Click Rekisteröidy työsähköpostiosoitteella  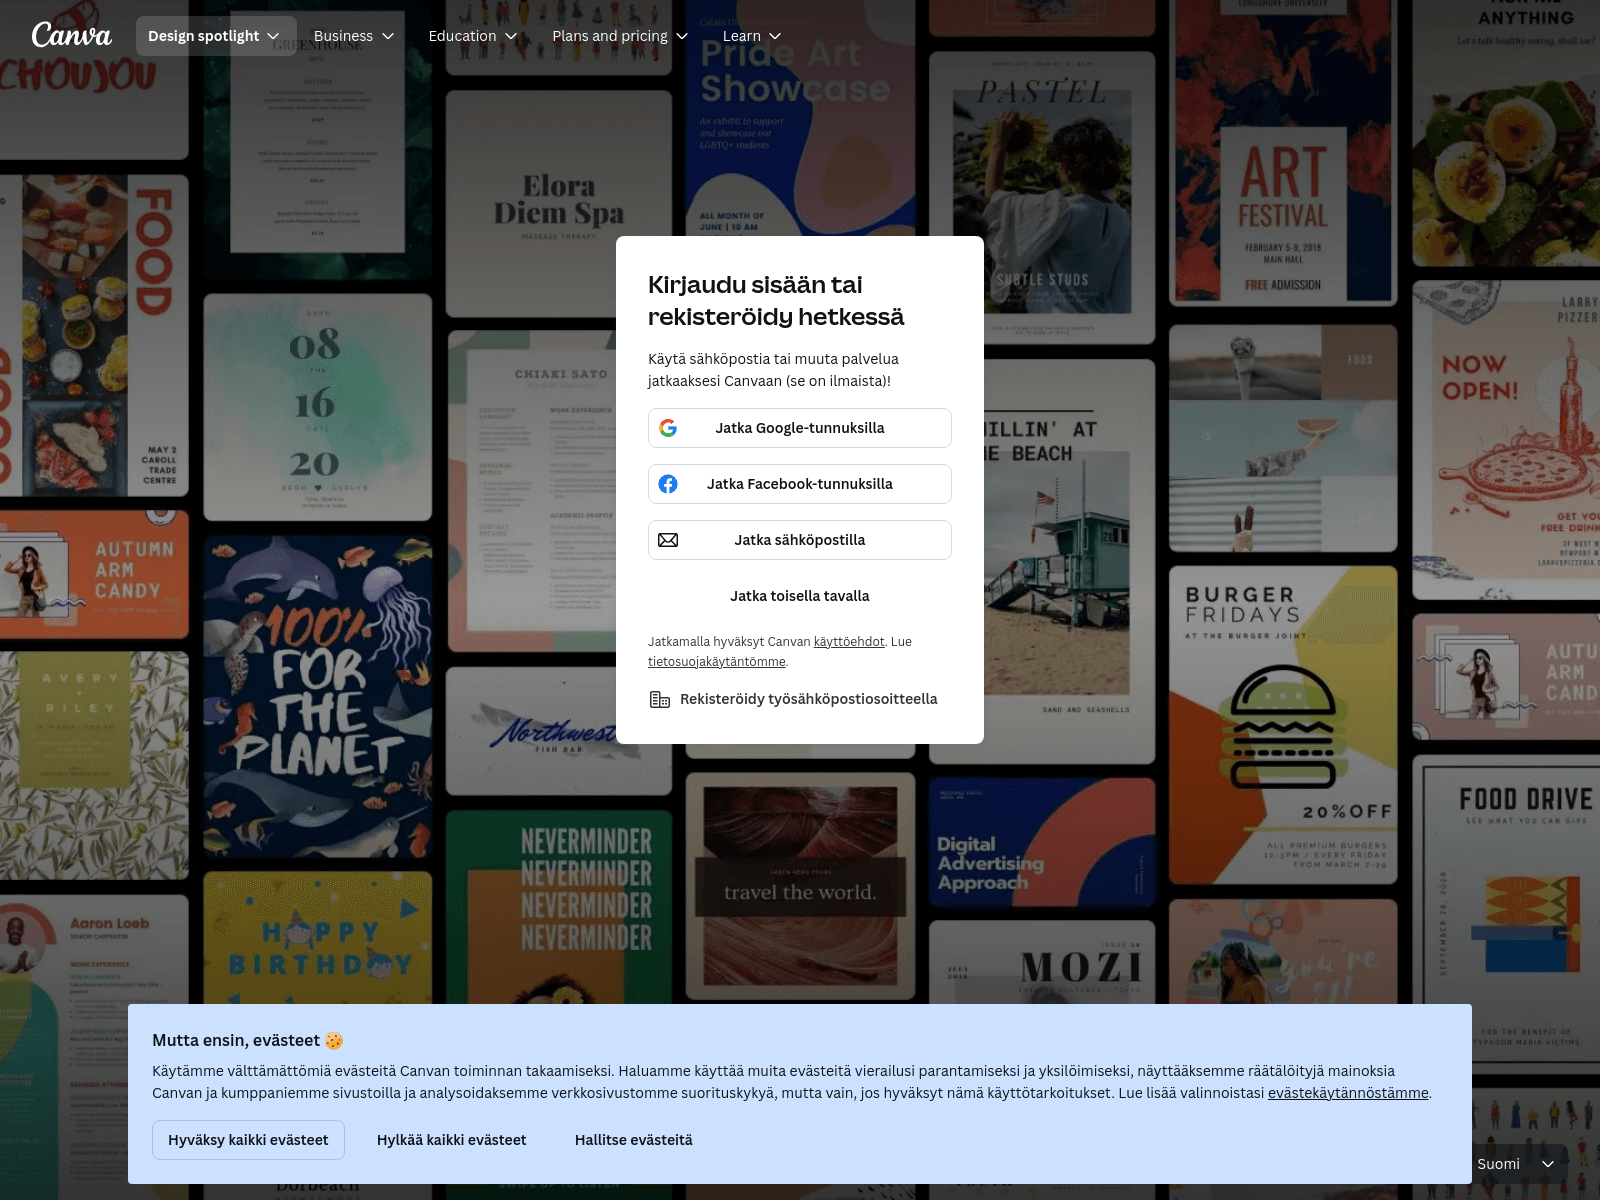[794, 699]
